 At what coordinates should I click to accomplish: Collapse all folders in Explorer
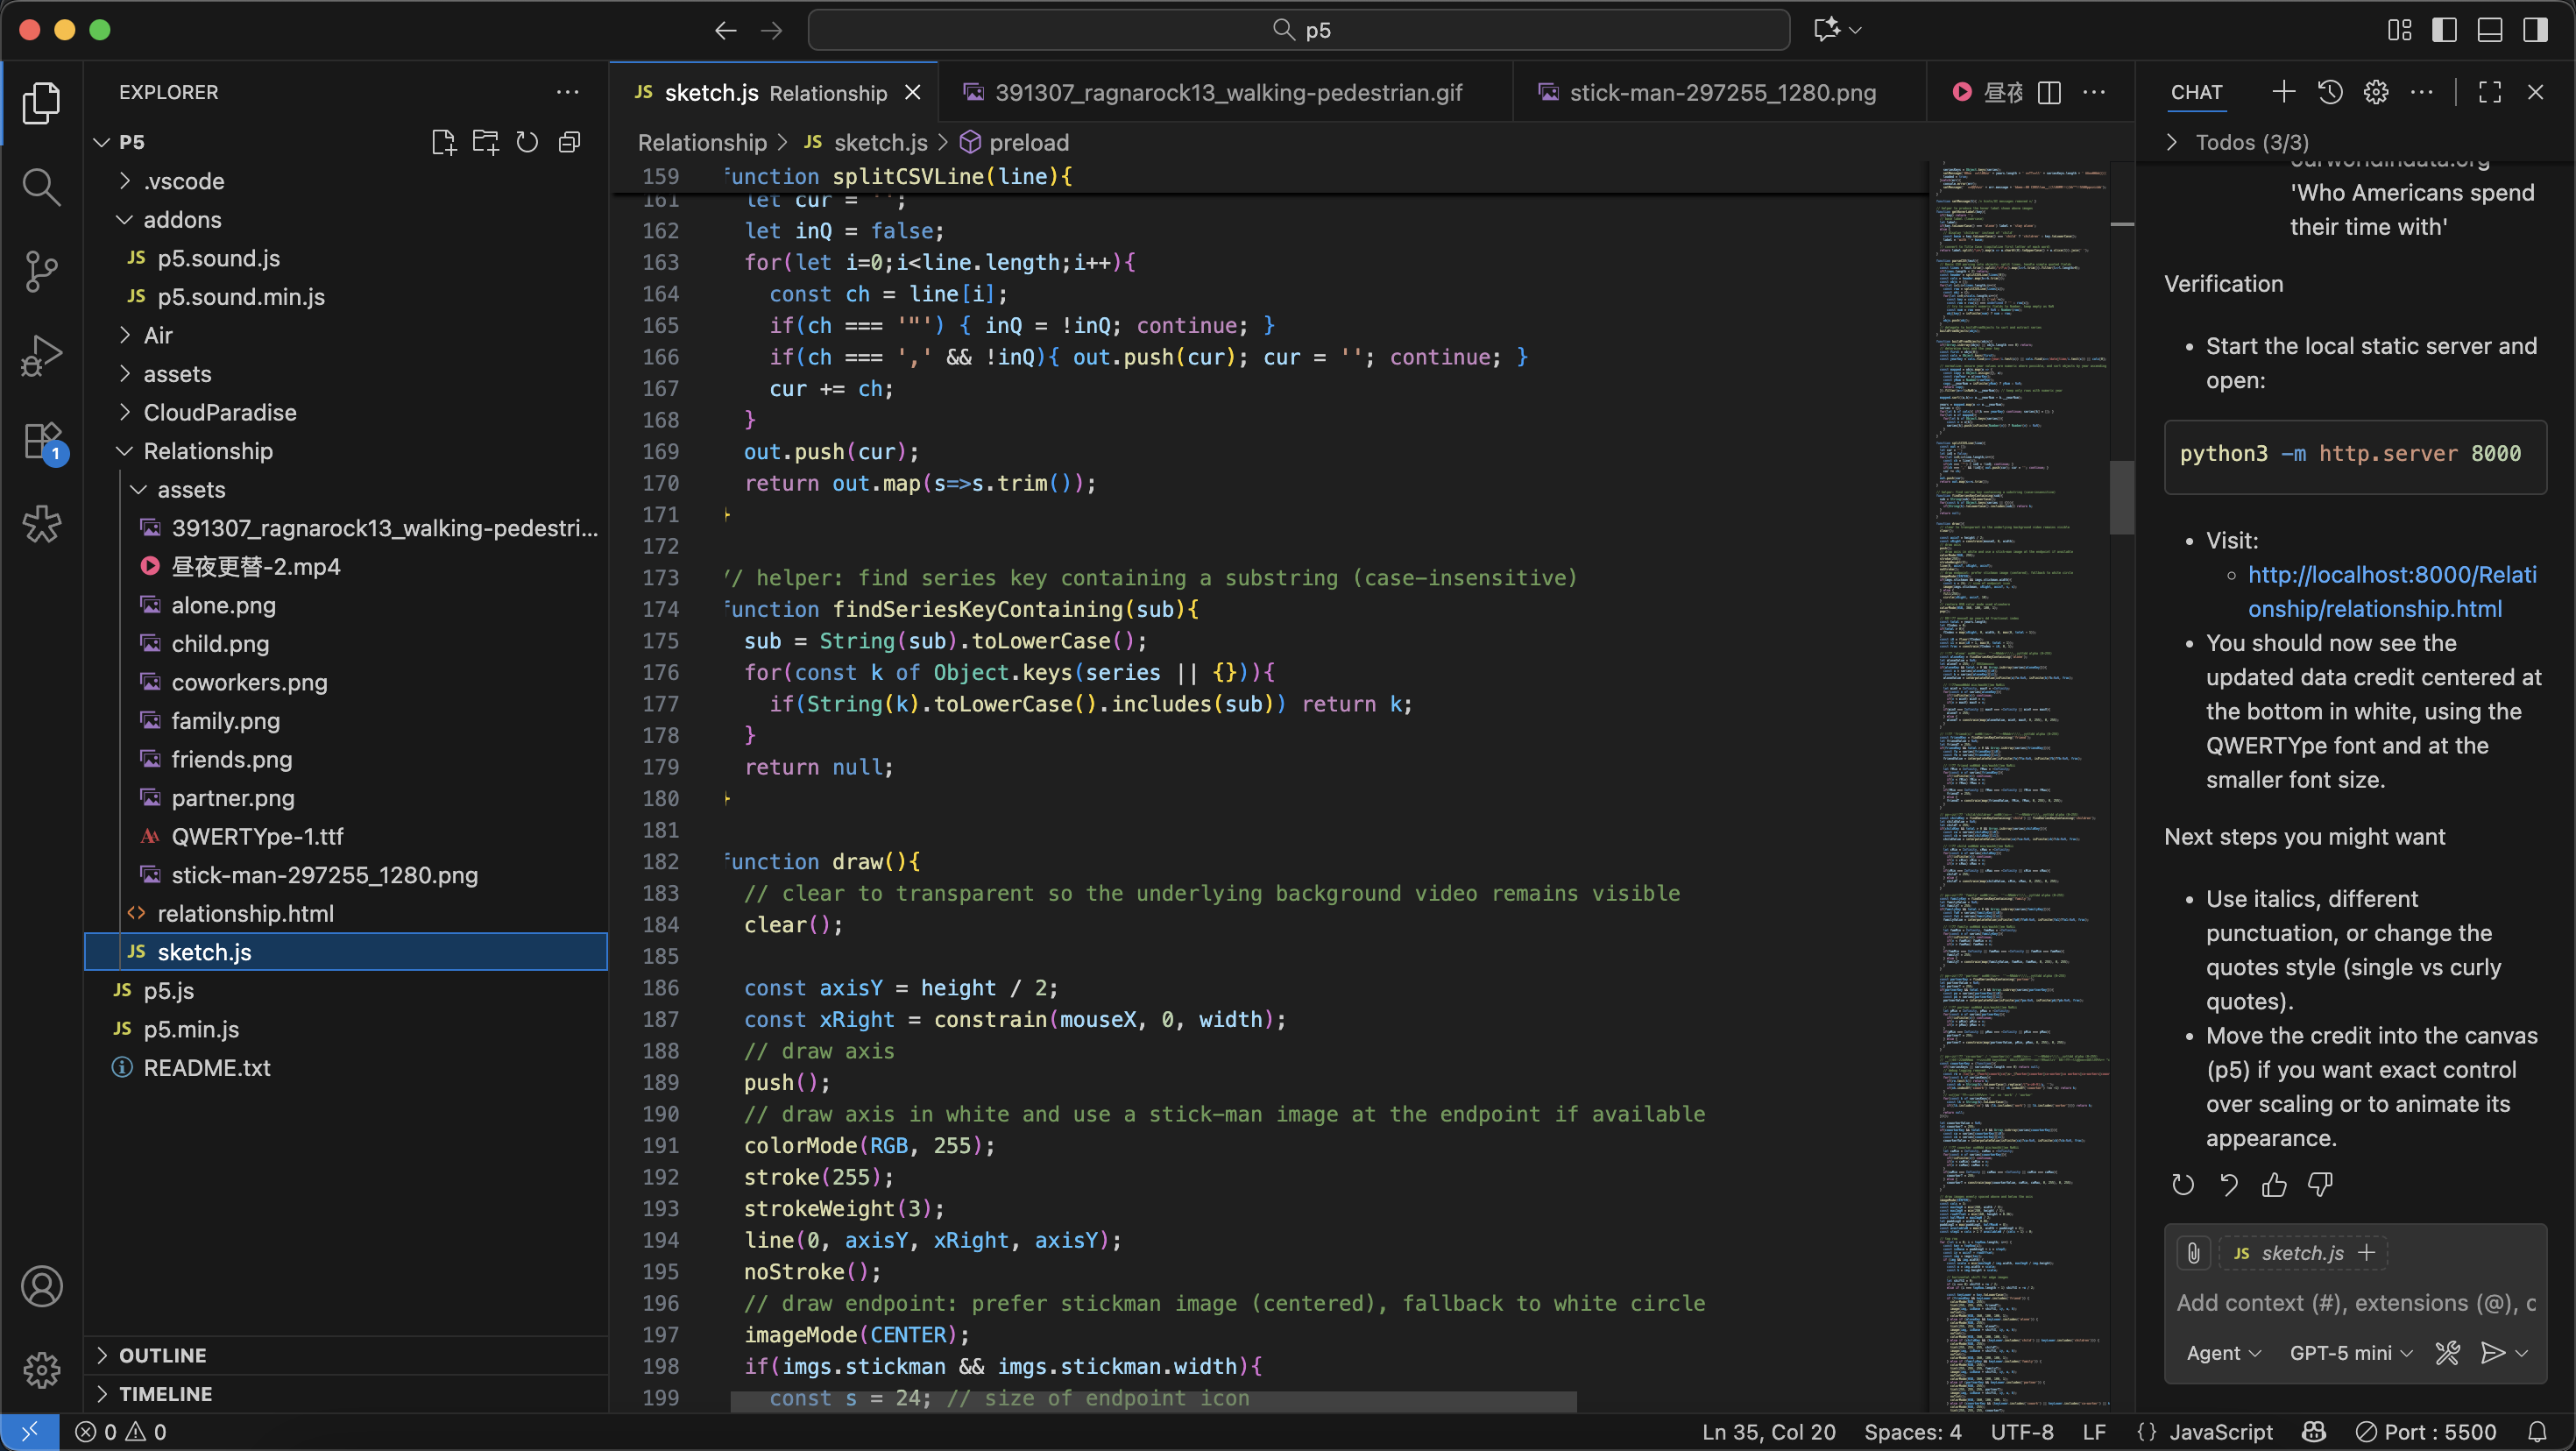click(570, 141)
